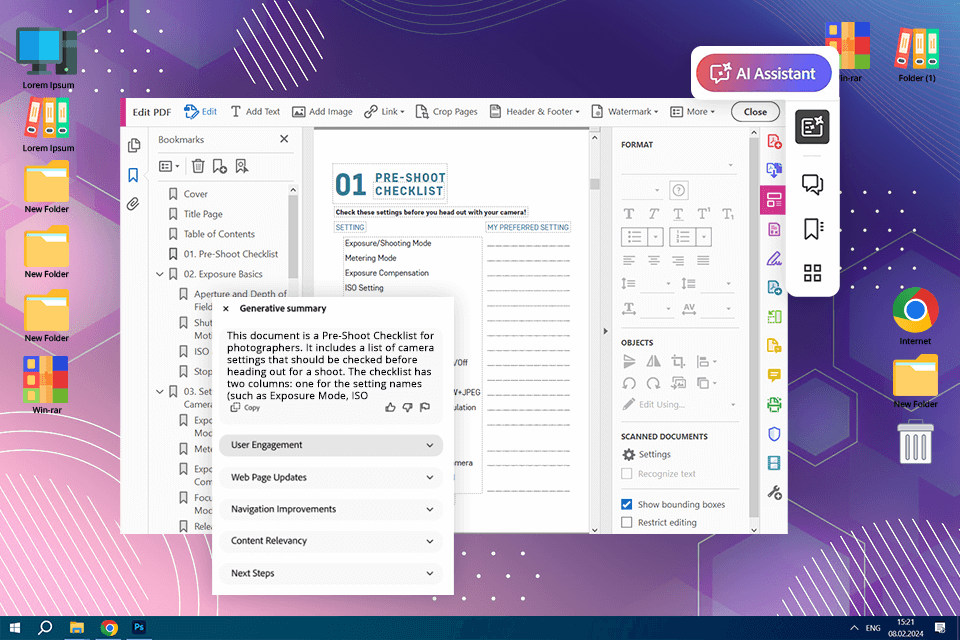Click the Close button in Edit PDF toolbar
The height and width of the screenshot is (640, 960).
point(755,111)
